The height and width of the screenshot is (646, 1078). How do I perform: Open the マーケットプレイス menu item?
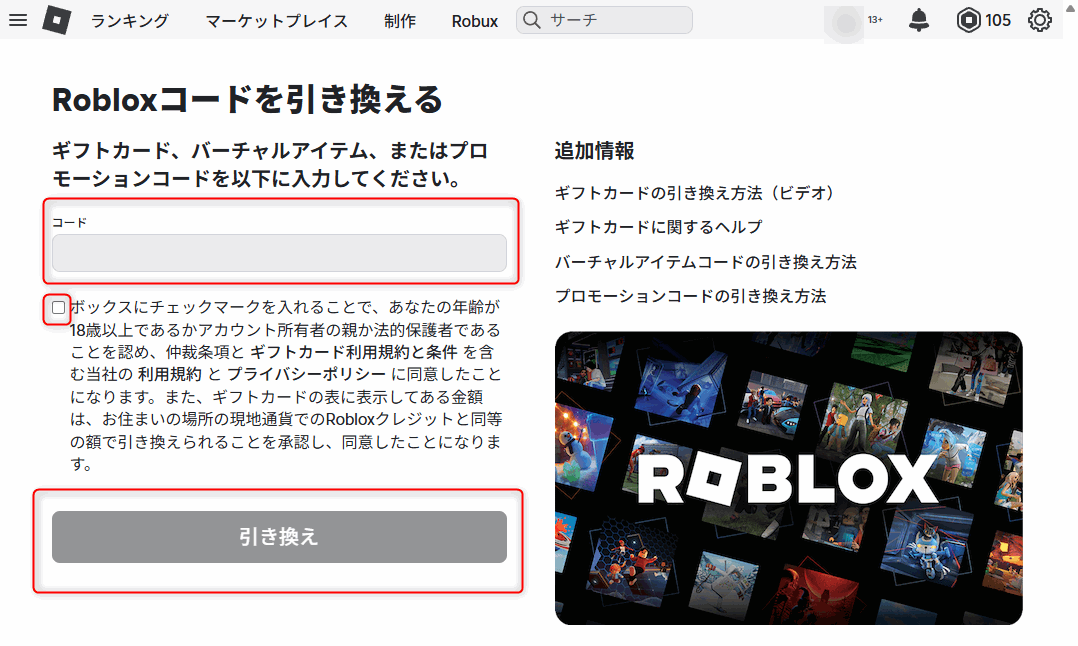276,21
